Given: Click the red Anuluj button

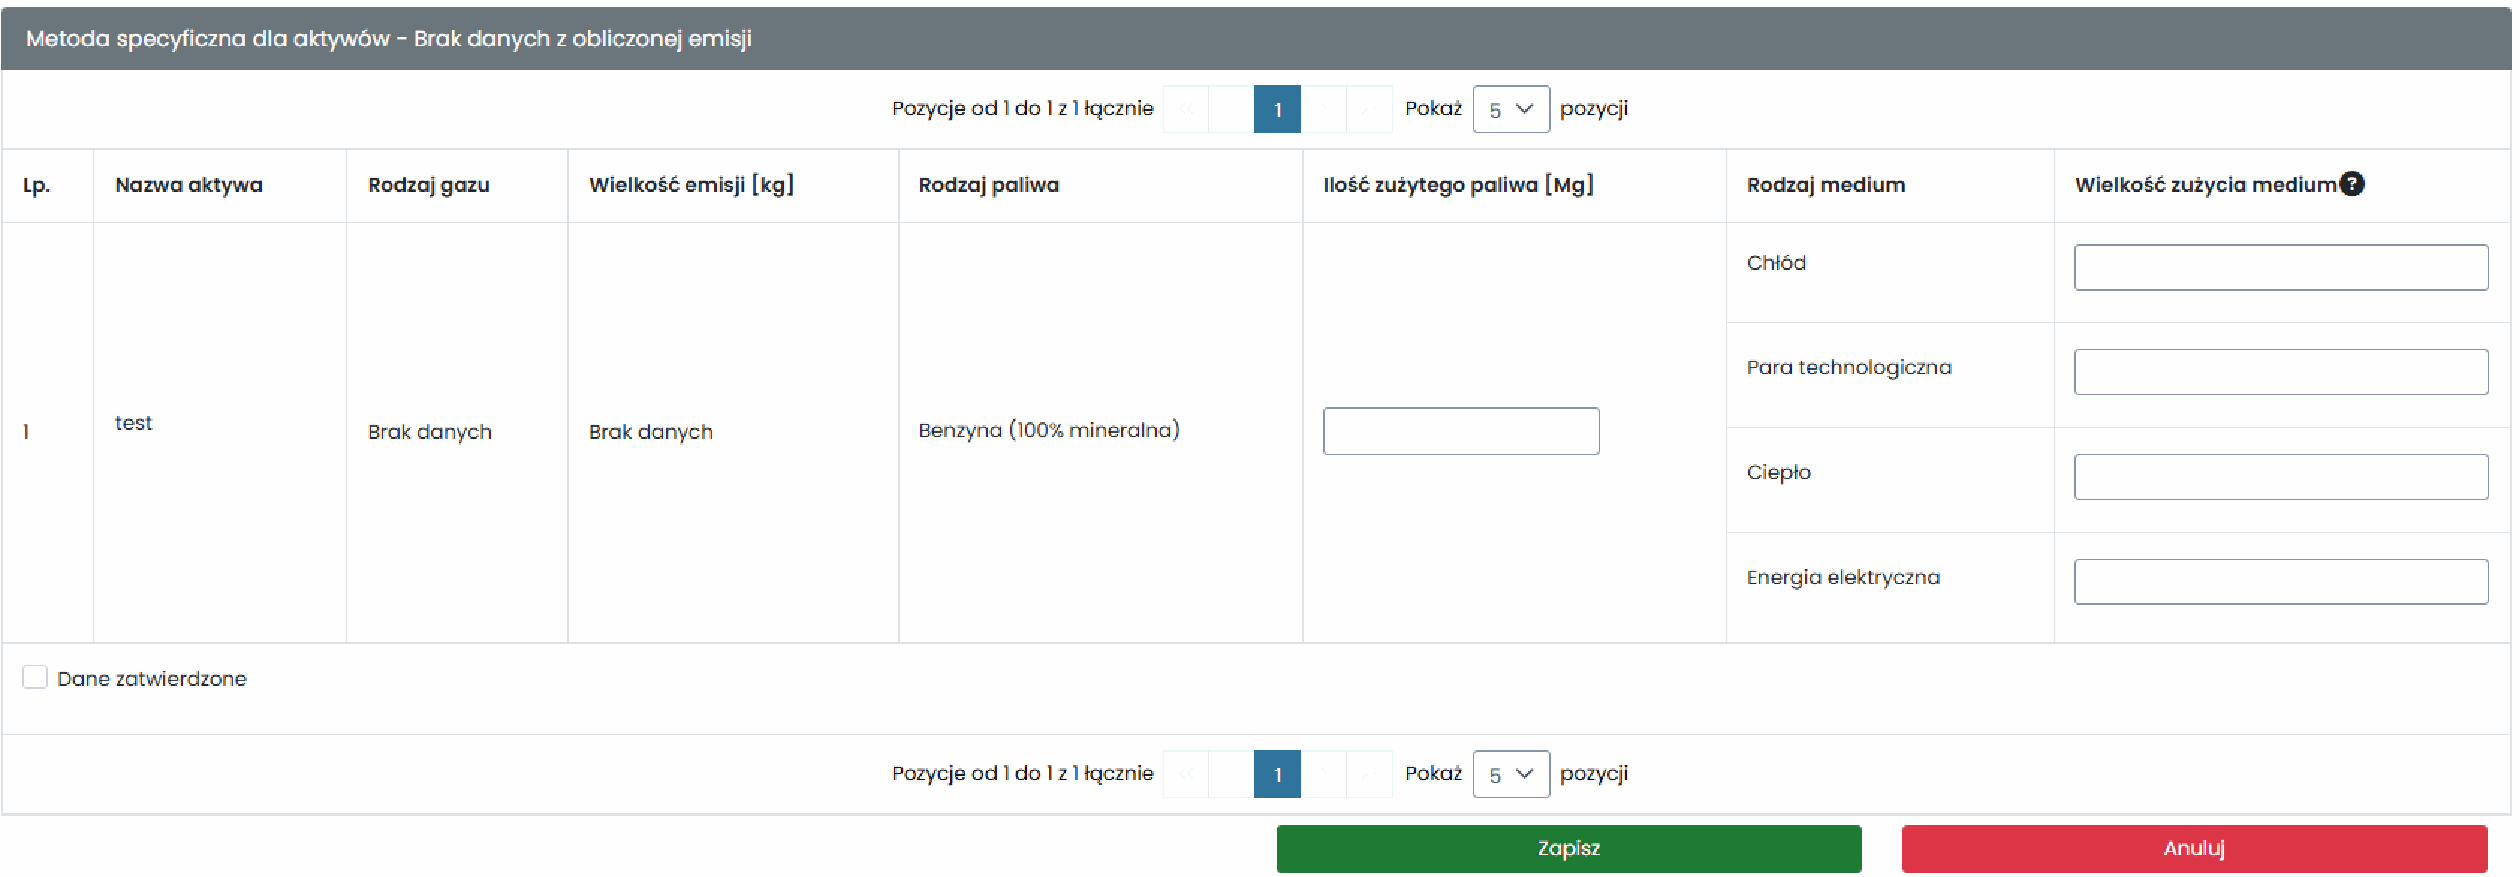Looking at the screenshot, I should (2194, 849).
